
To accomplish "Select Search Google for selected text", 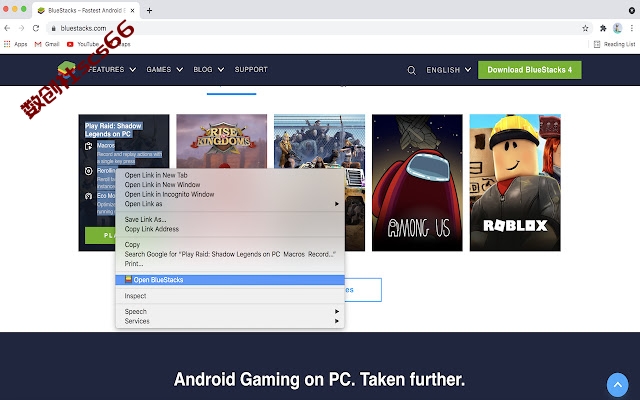I will (230, 254).
